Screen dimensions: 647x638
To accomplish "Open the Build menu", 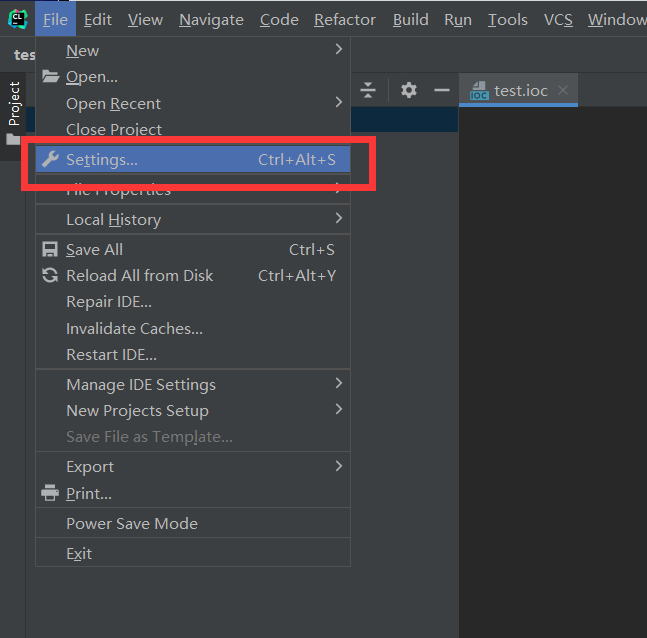I will (411, 19).
